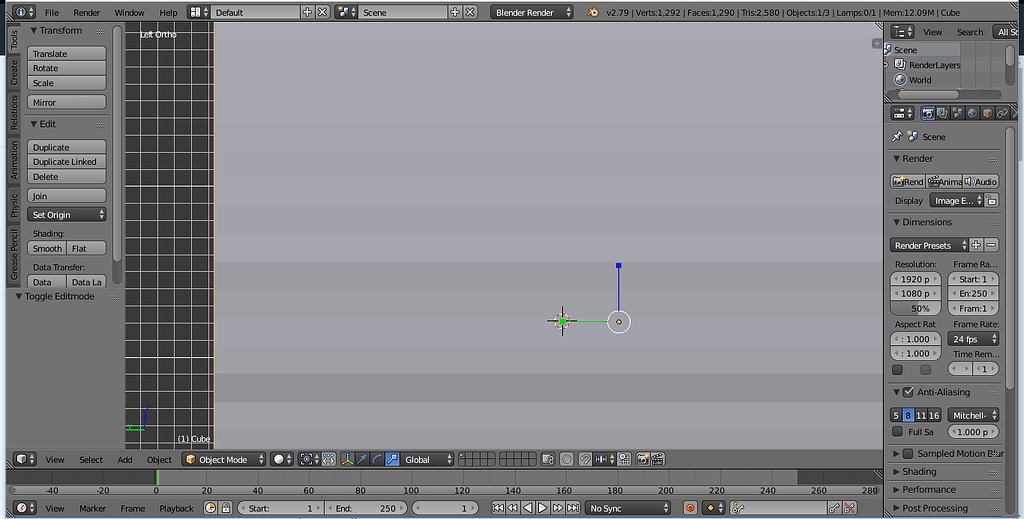Click the OpenGL render animation clapper icon
Image resolution: width=1024 pixels, height=519 pixels.
[658, 459]
